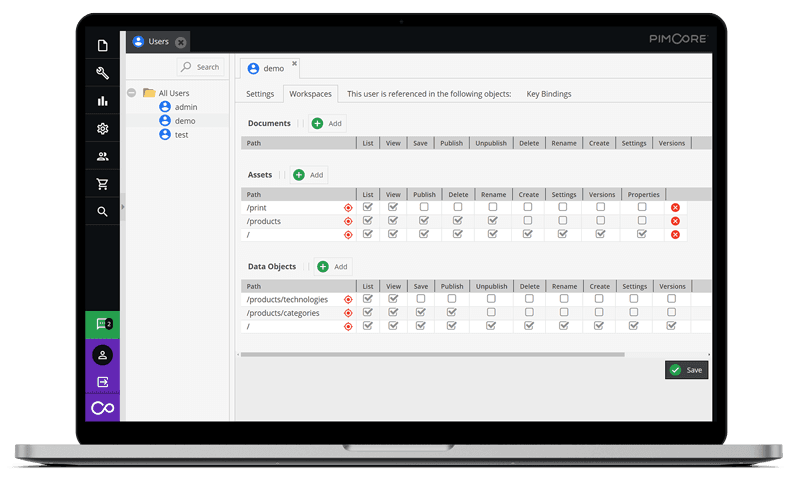Toggle List checkbox for /print asset
Screen dimensions: 800x487
point(367,207)
